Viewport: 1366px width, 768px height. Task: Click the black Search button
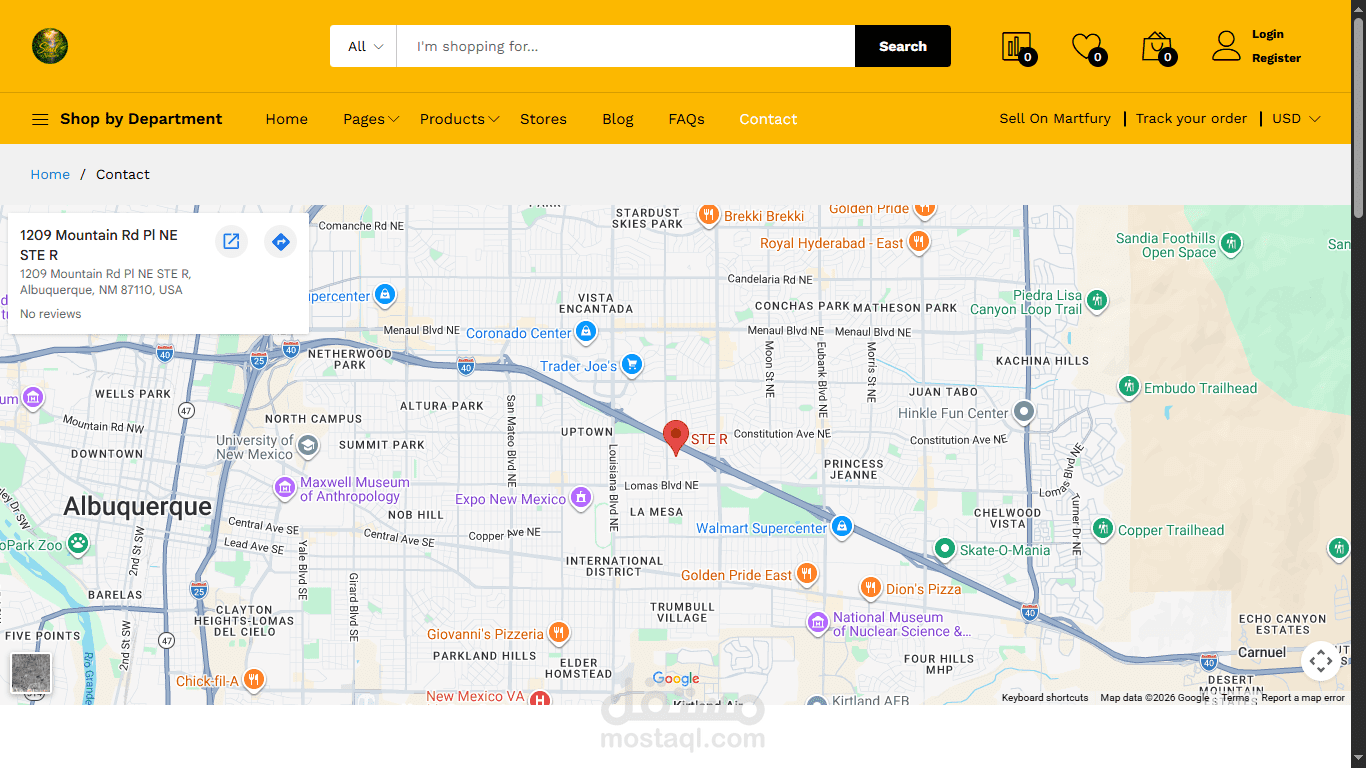(x=903, y=46)
